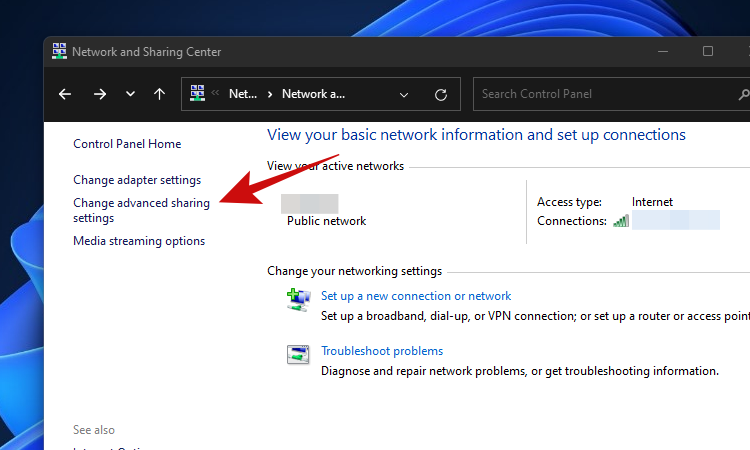
Task: Go up one level with up arrow
Action: (159, 94)
